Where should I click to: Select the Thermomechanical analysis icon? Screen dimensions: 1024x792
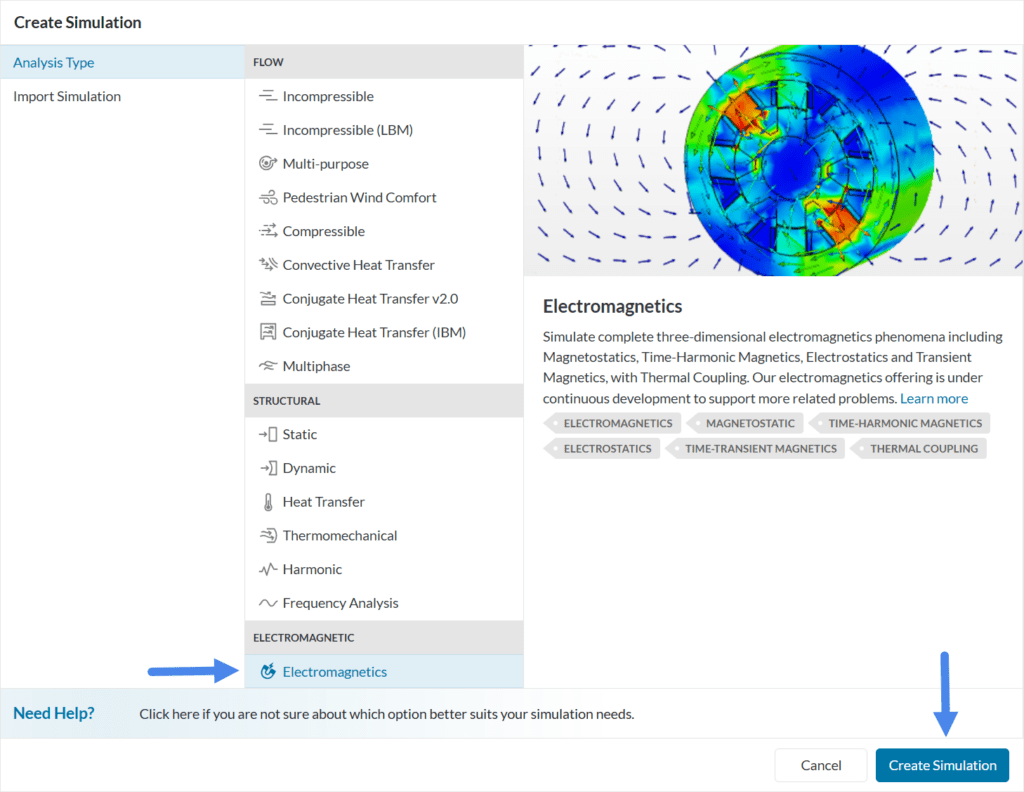click(x=268, y=535)
